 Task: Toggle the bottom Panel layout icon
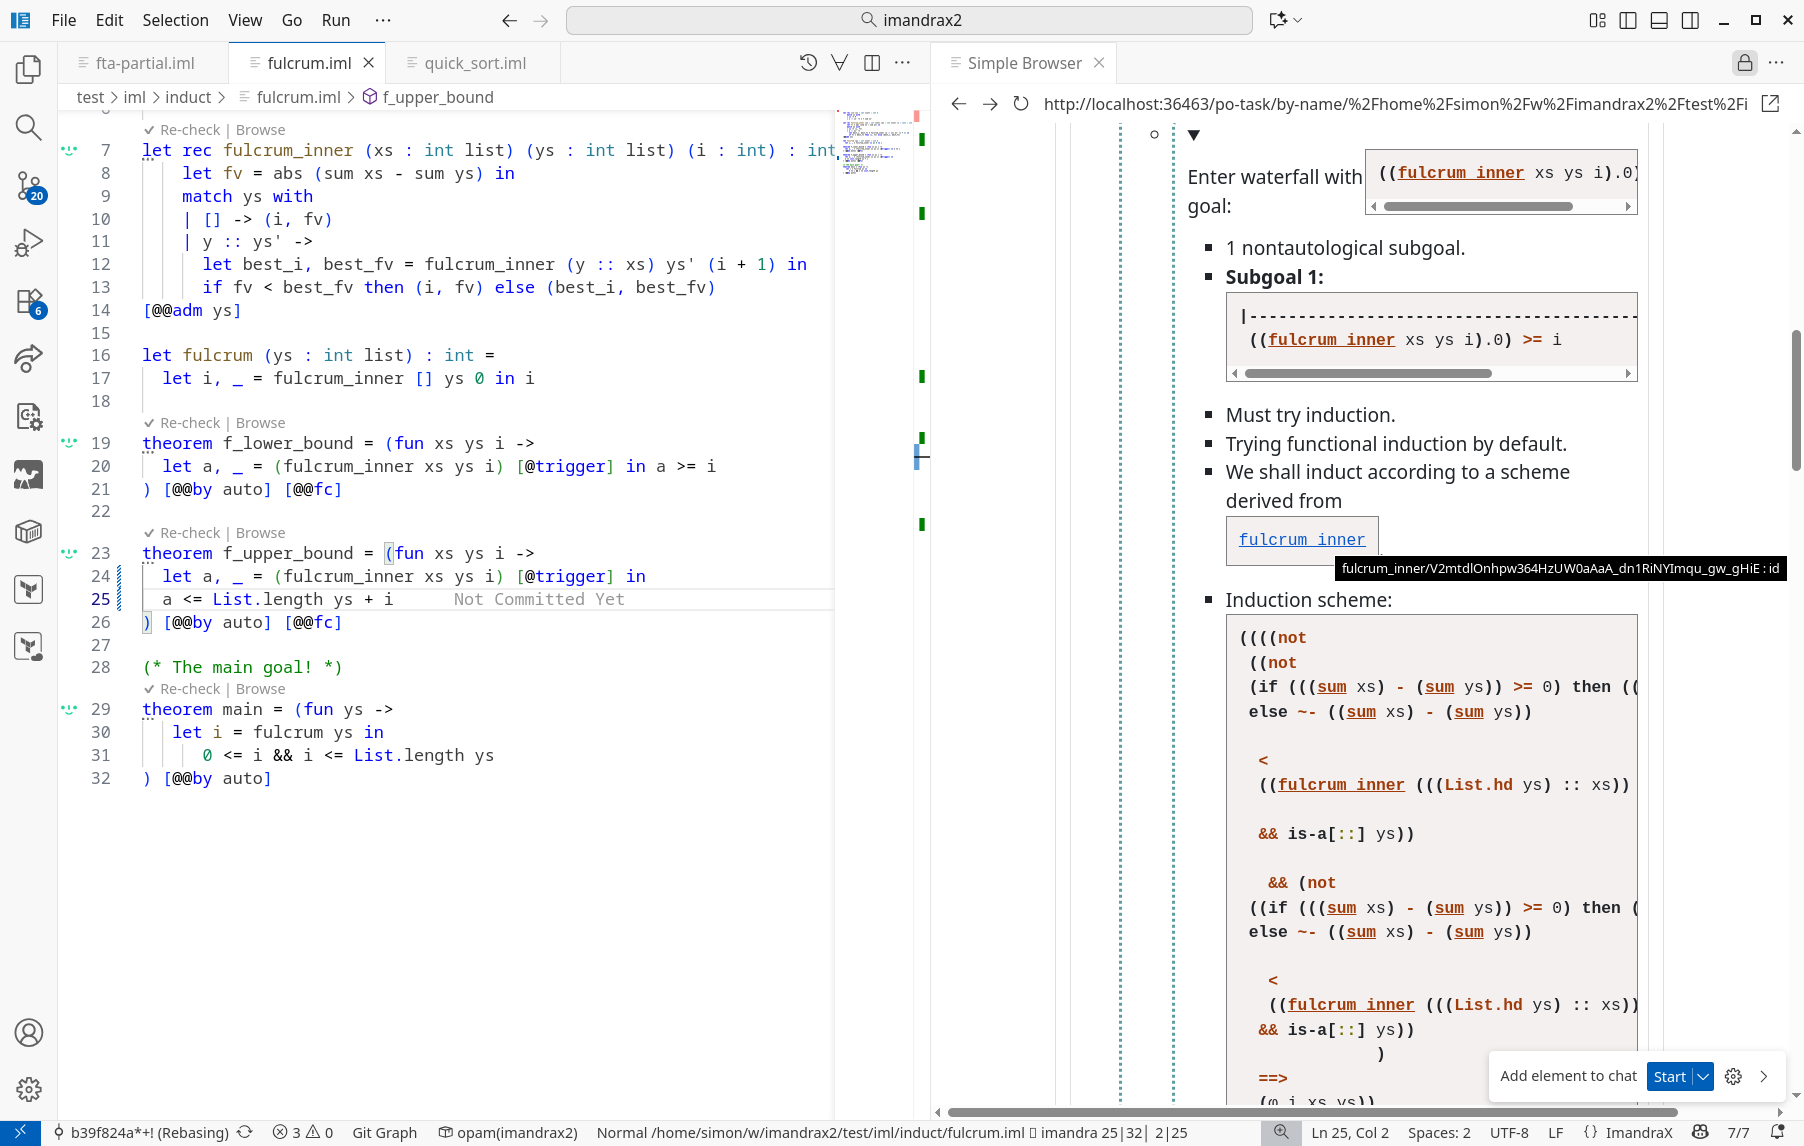tap(1659, 20)
